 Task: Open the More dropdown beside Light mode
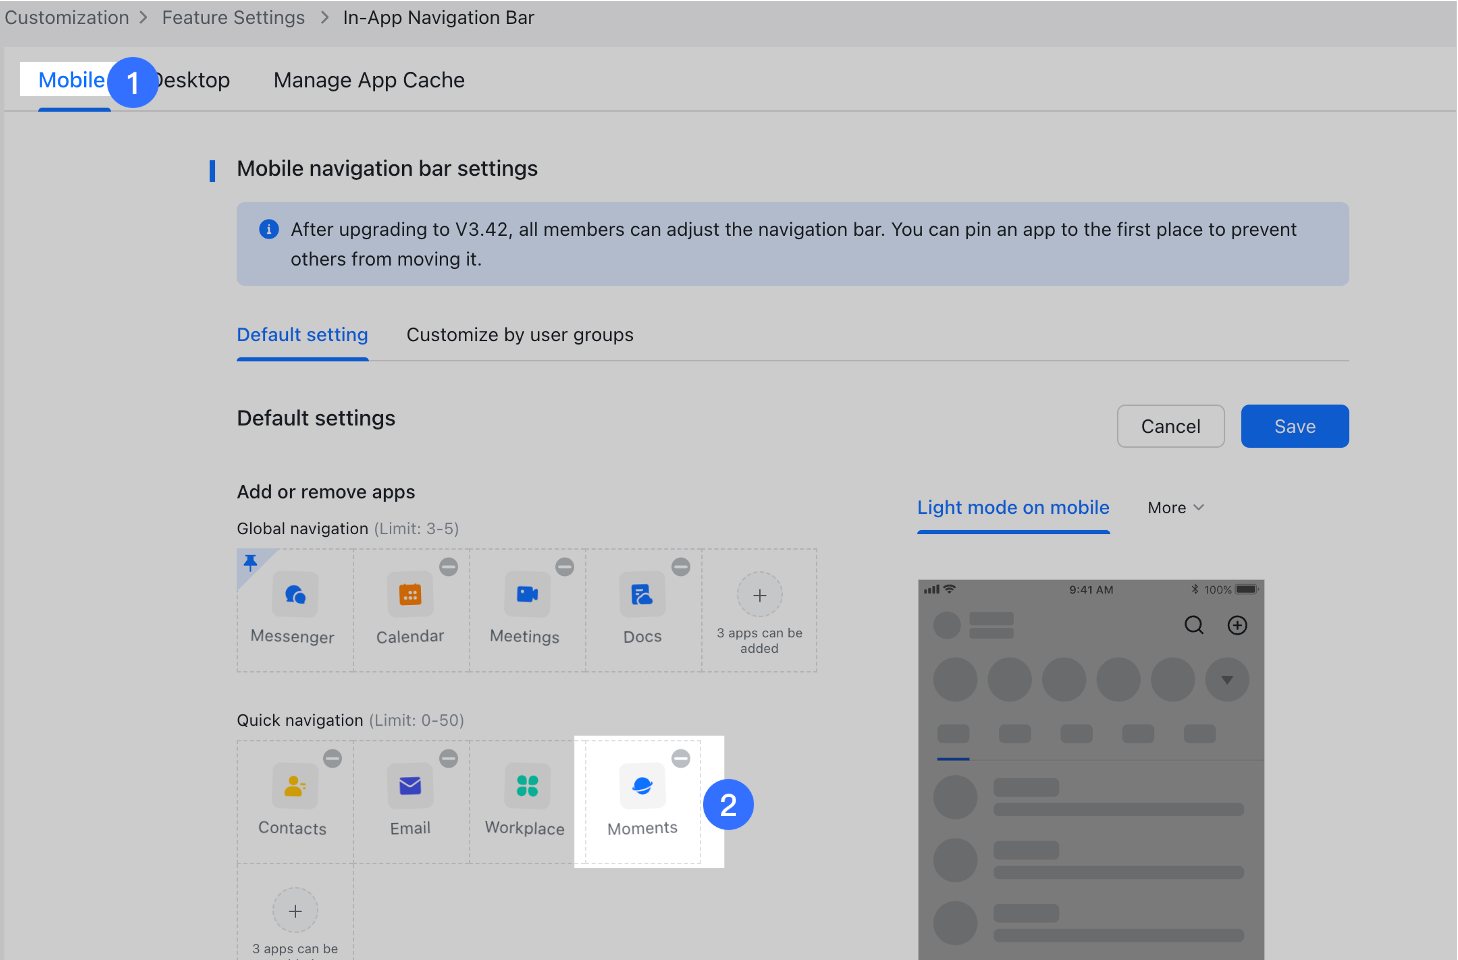[1175, 507]
